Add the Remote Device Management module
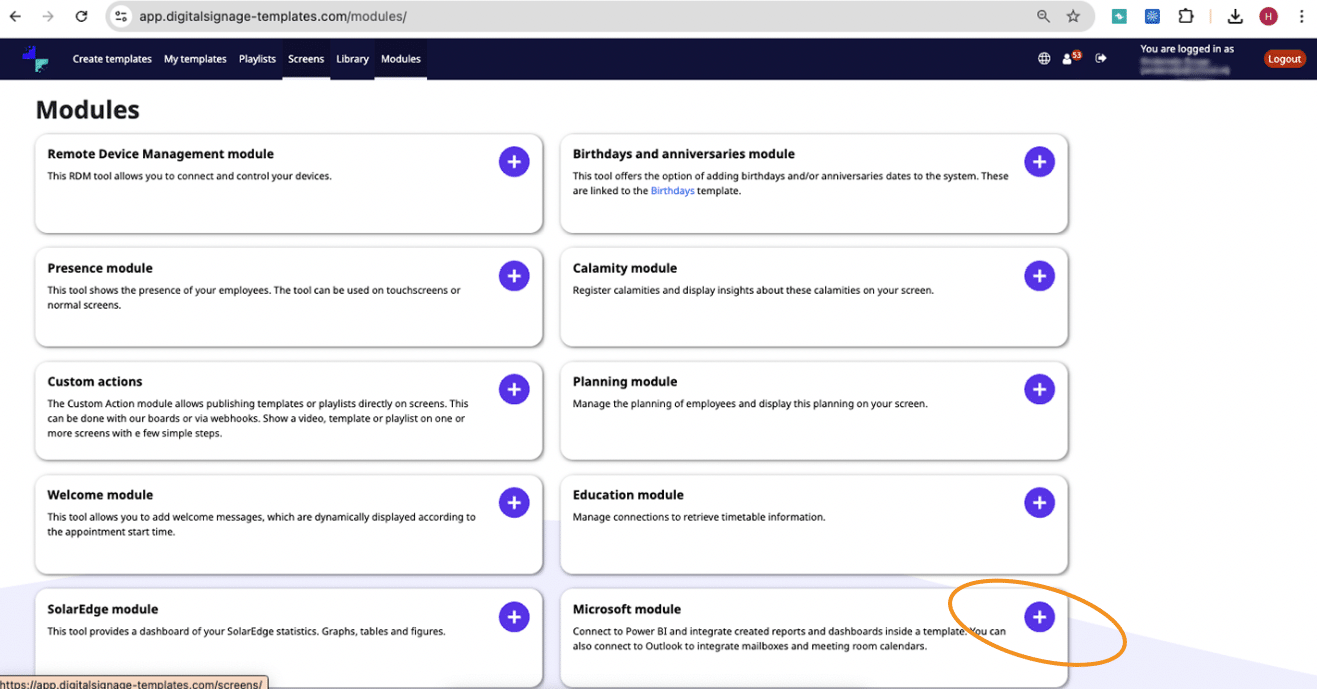The width and height of the screenshot is (1317, 689). click(514, 162)
